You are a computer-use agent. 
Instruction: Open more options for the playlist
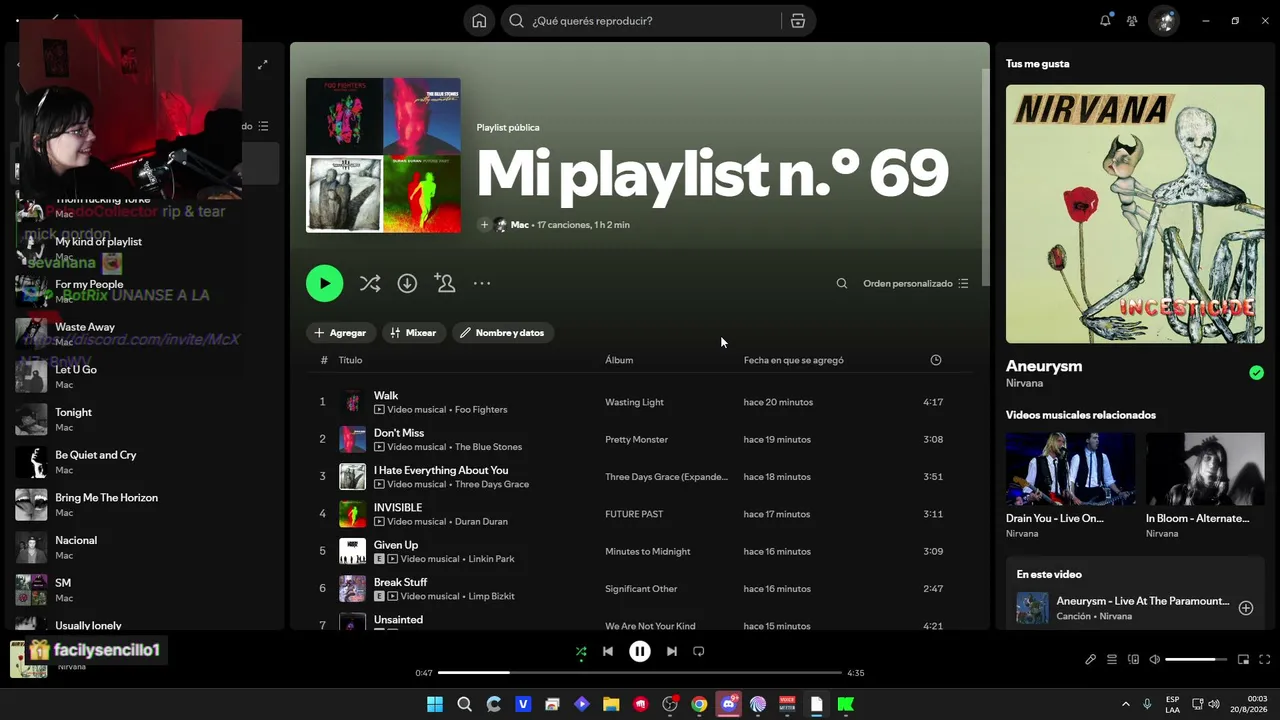[482, 284]
